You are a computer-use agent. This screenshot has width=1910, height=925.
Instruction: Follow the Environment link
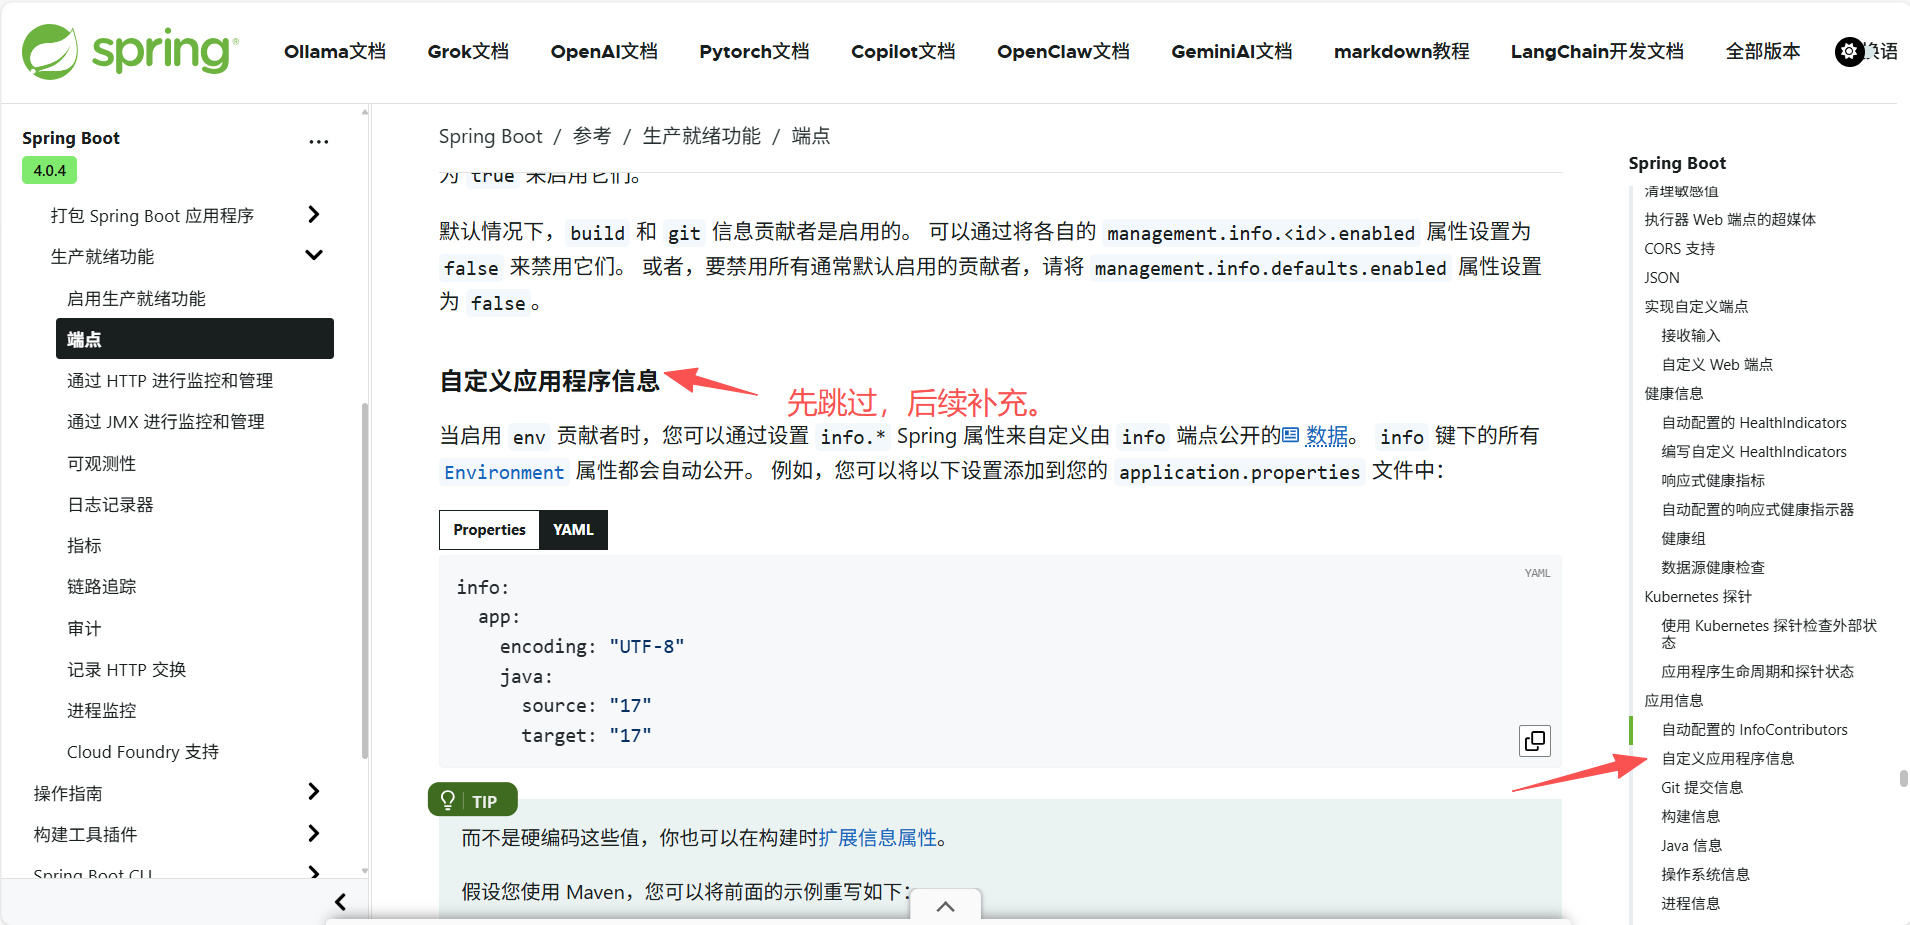pyautogui.click(x=504, y=472)
